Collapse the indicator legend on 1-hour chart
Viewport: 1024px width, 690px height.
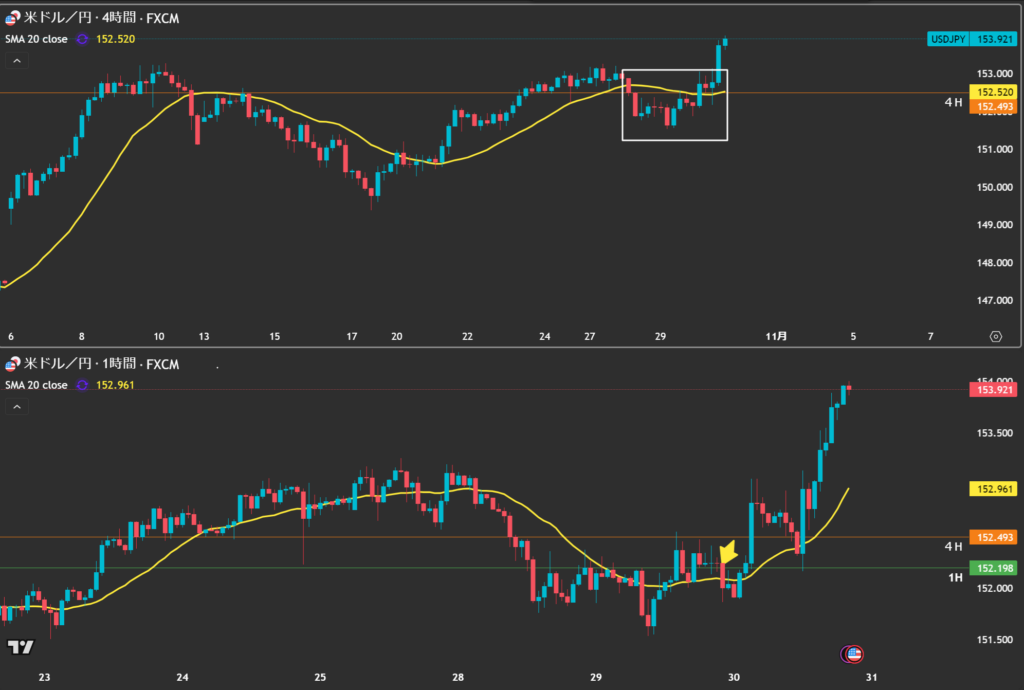pos(16,407)
